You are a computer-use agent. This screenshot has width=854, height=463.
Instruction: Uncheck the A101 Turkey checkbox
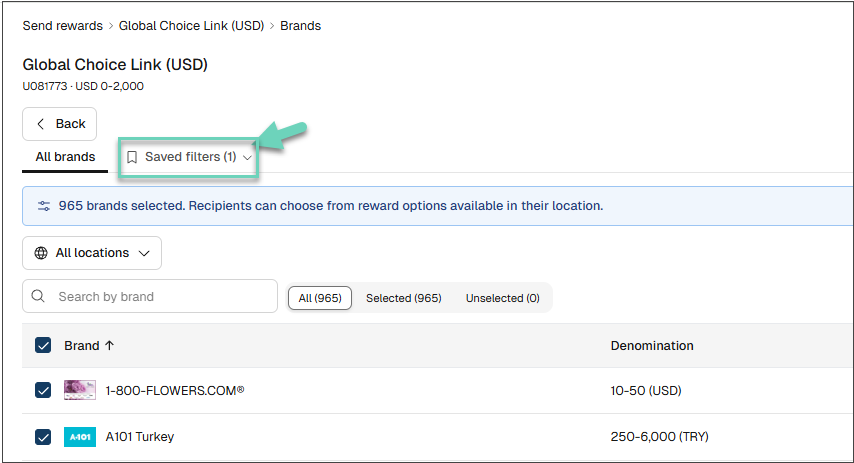[43, 437]
